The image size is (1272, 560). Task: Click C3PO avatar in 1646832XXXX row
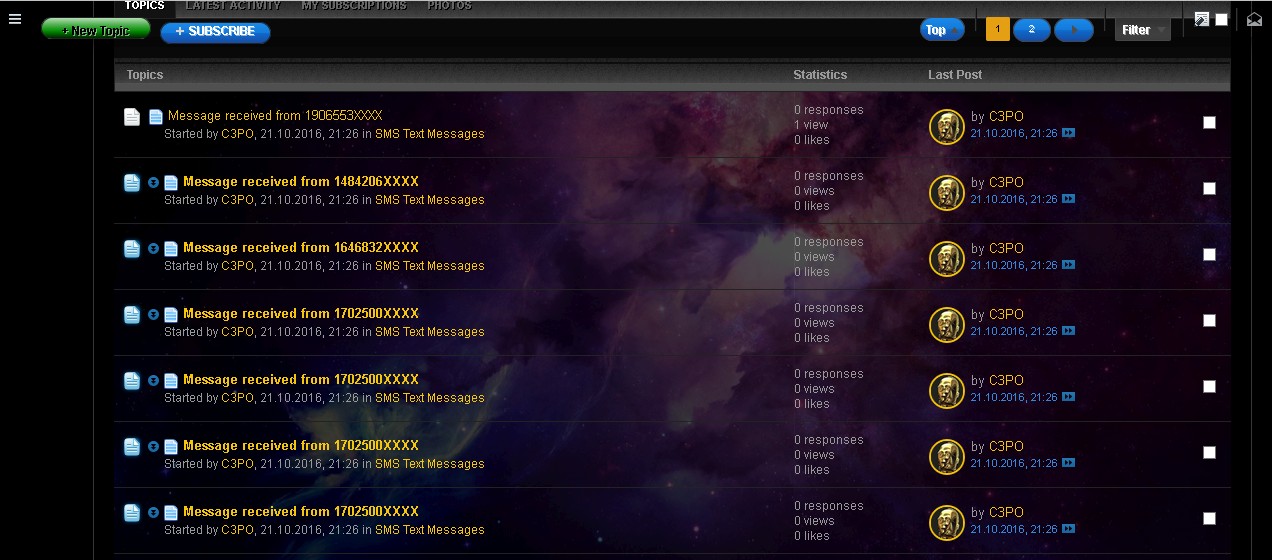(x=946, y=259)
